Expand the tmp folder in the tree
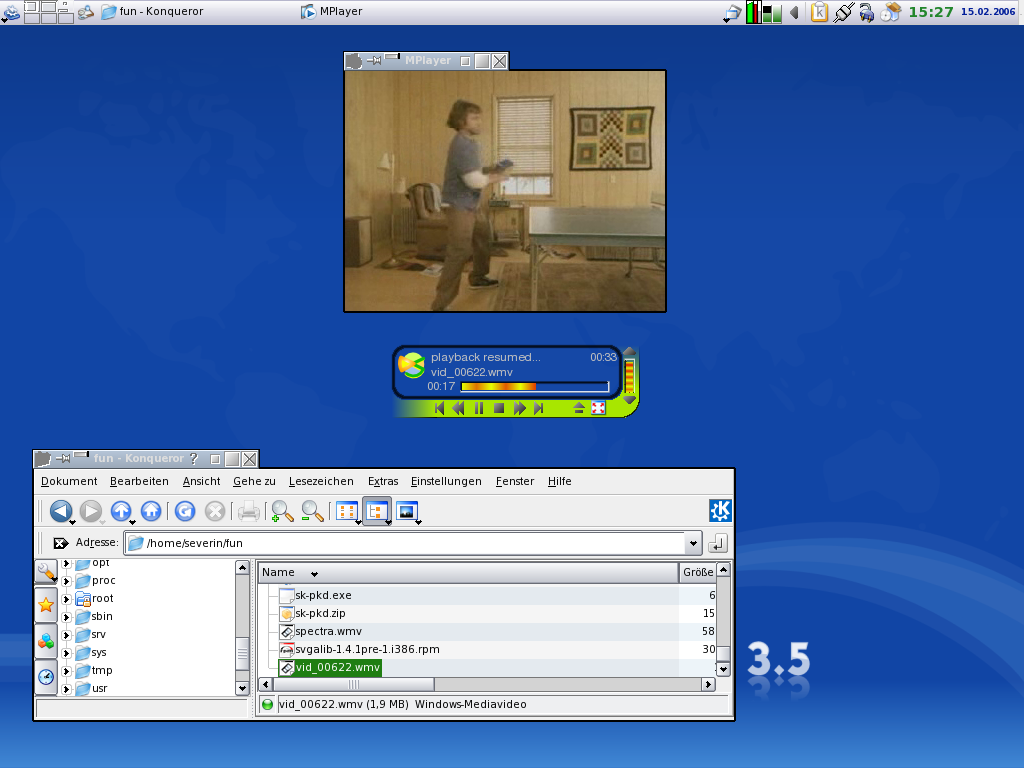 click(x=66, y=671)
